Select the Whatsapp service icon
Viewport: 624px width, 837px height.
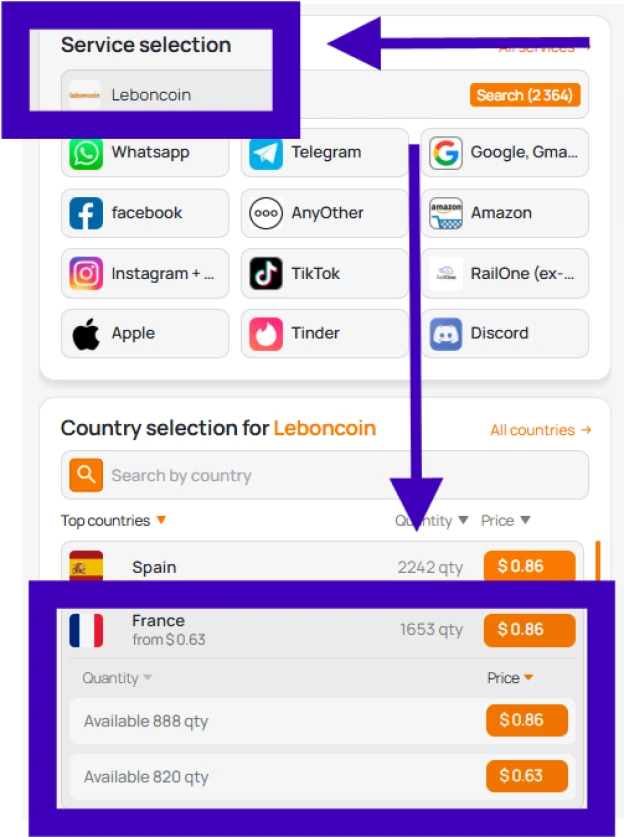point(87,153)
